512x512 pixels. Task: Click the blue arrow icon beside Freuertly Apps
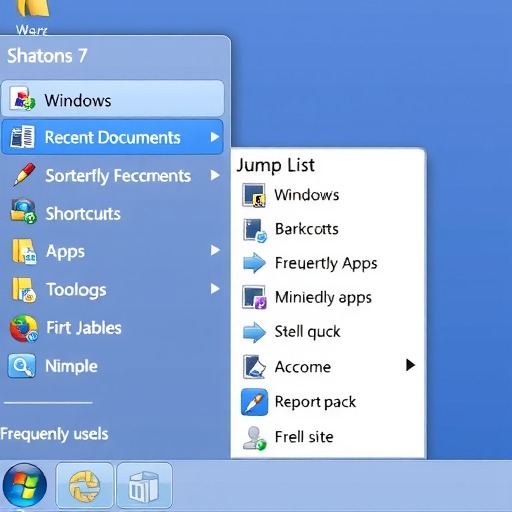coord(254,263)
